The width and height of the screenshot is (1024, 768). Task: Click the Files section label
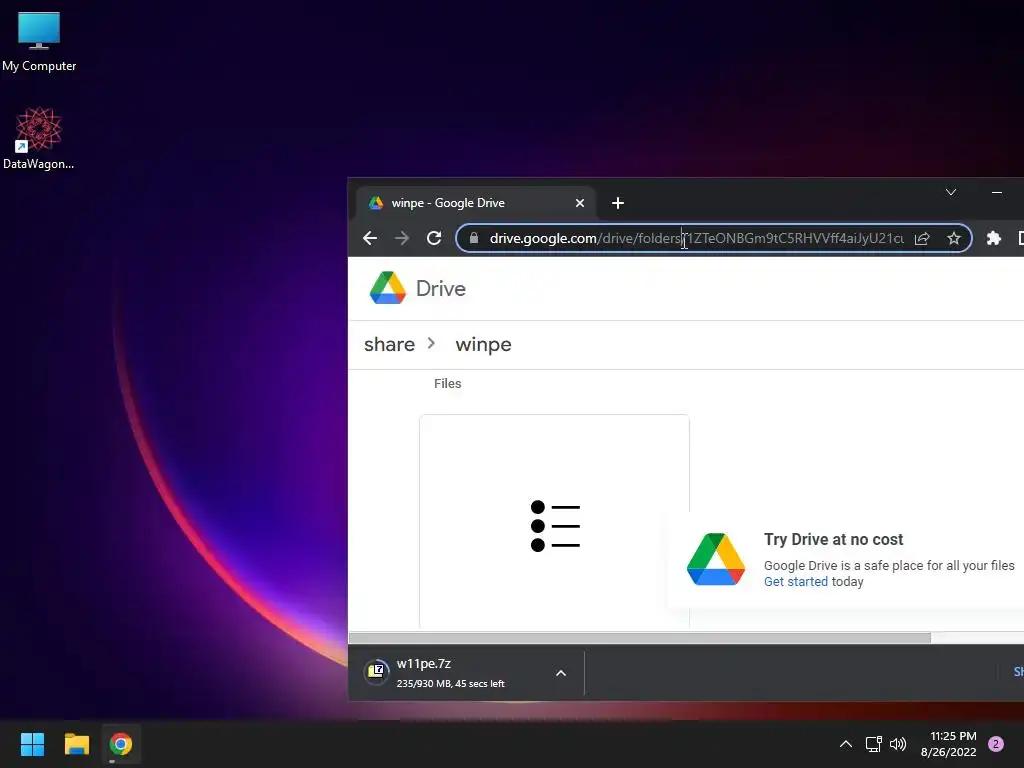coord(447,384)
